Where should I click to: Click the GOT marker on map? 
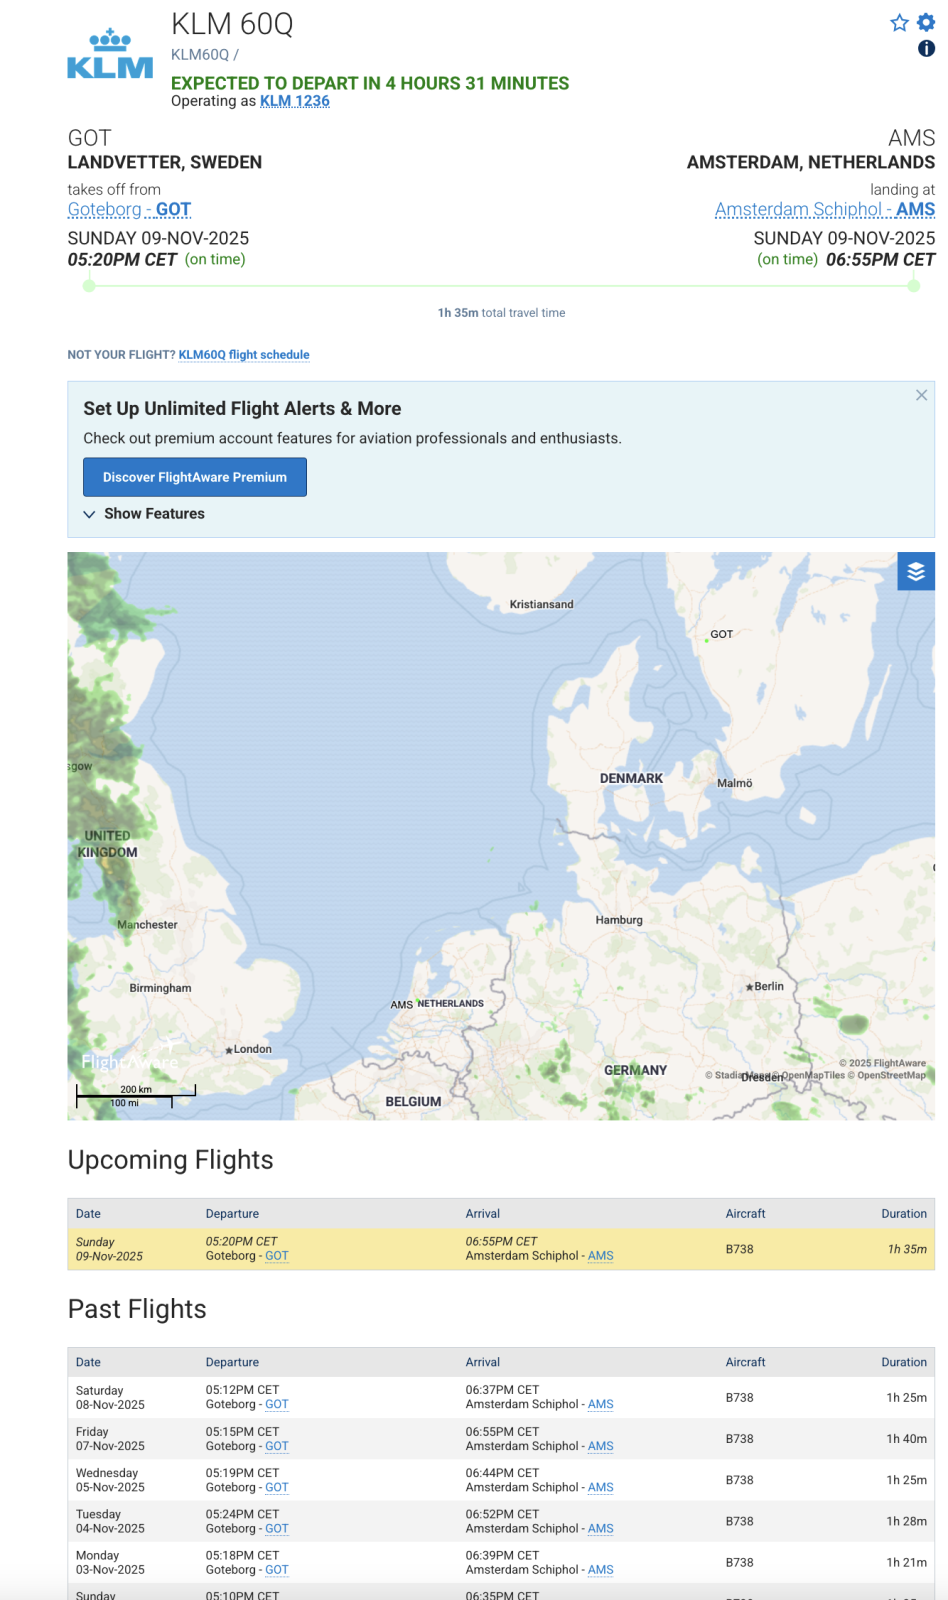tap(721, 634)
